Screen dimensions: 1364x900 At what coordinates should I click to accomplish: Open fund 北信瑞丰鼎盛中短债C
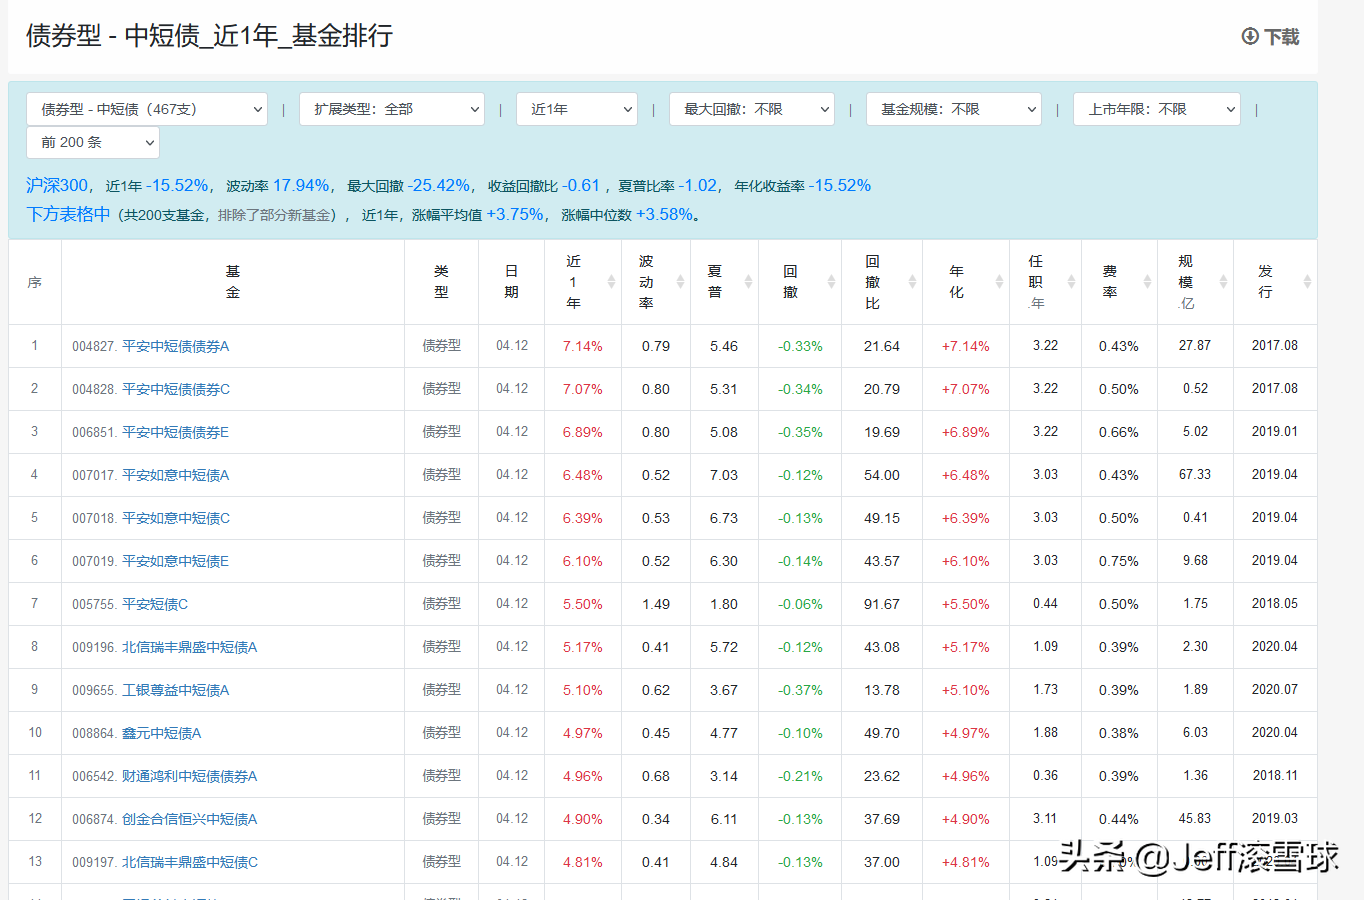[x=190, y=862]
